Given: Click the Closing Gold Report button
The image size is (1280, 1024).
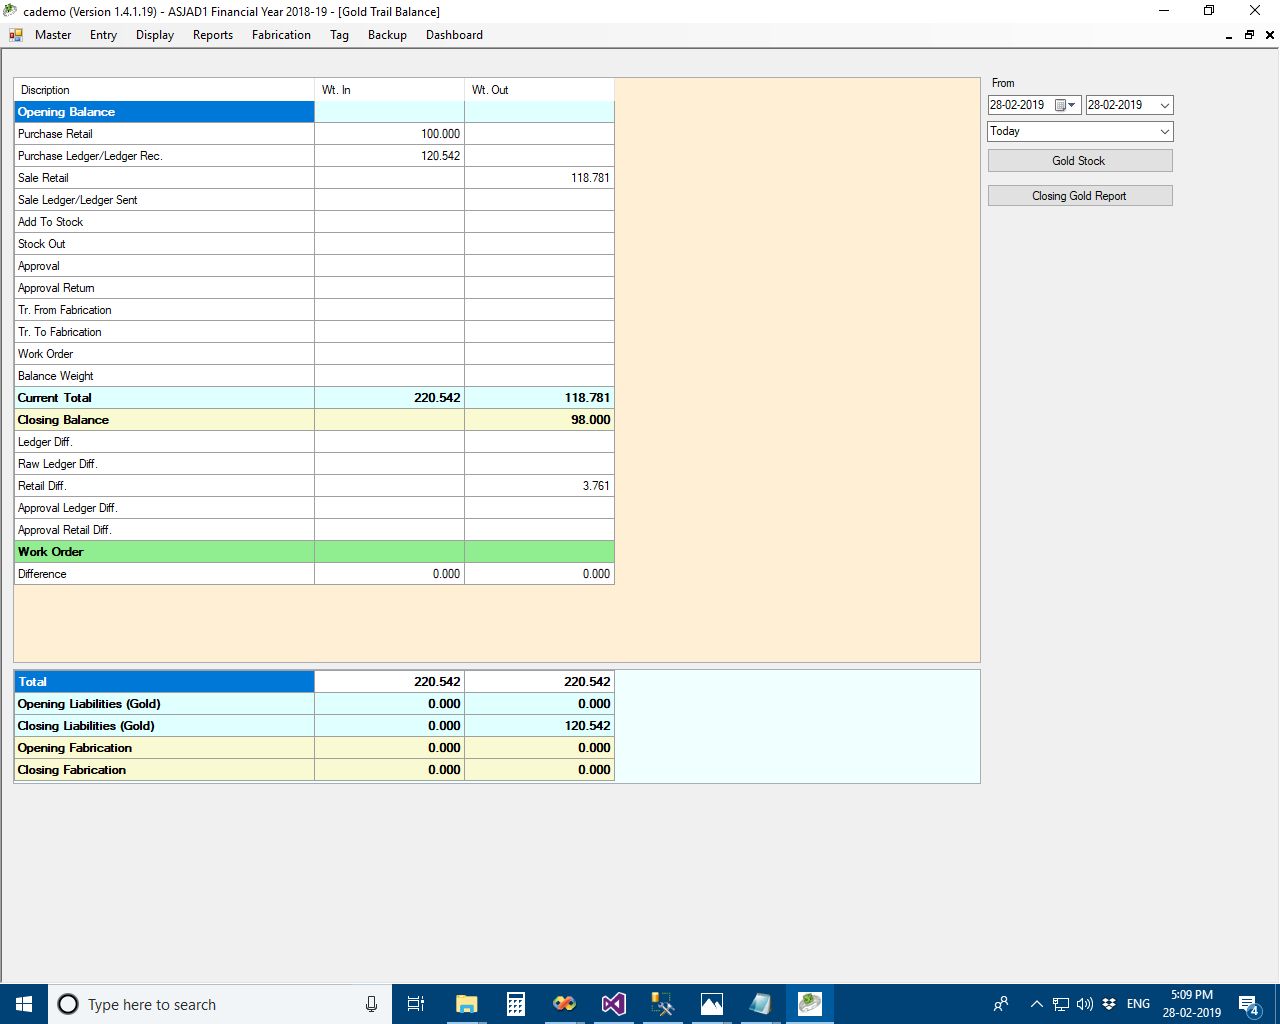Looking at the screenshot, I should click(1079, 196).
